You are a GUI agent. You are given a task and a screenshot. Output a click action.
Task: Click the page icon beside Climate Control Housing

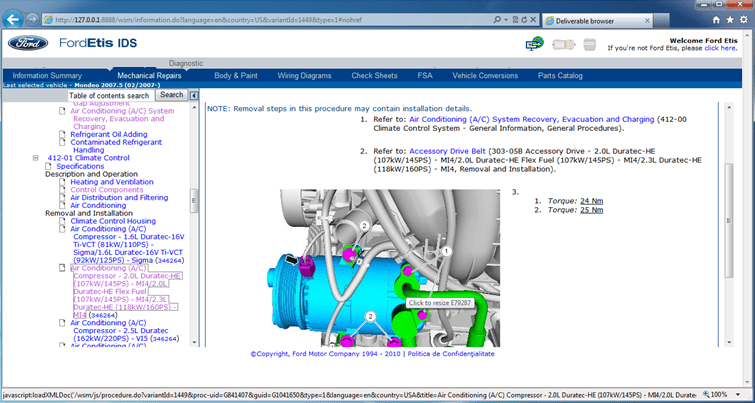[x=62, y=221]
